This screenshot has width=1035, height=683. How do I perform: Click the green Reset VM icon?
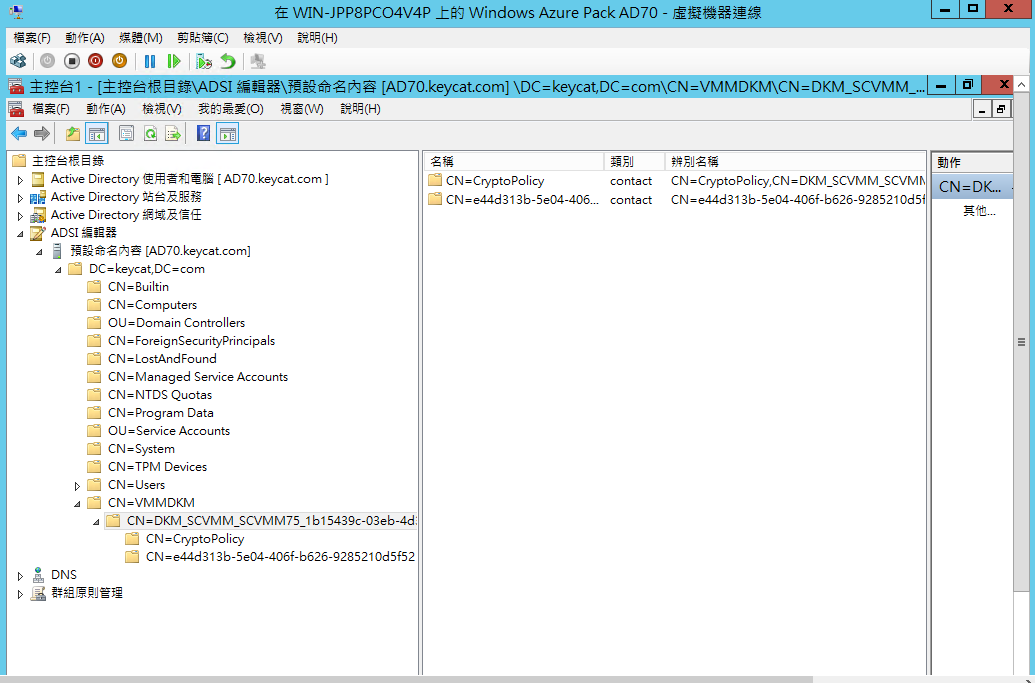(x=174, y=61)
